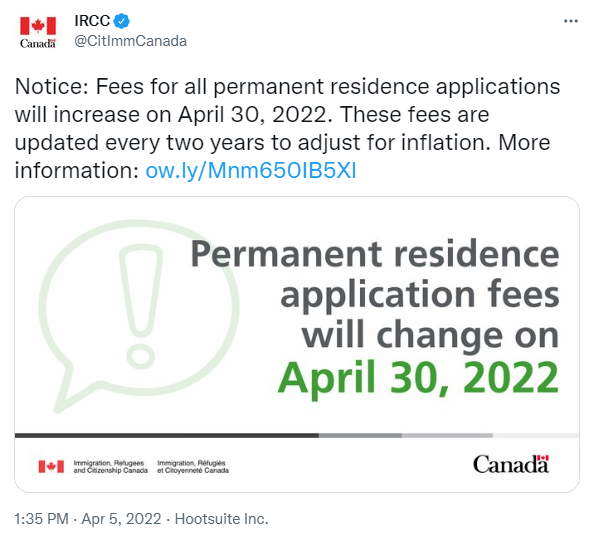Open the IRCC profile avatar
Screen dimensions: 596x543
pyautogui.click(x=38, y=32)
